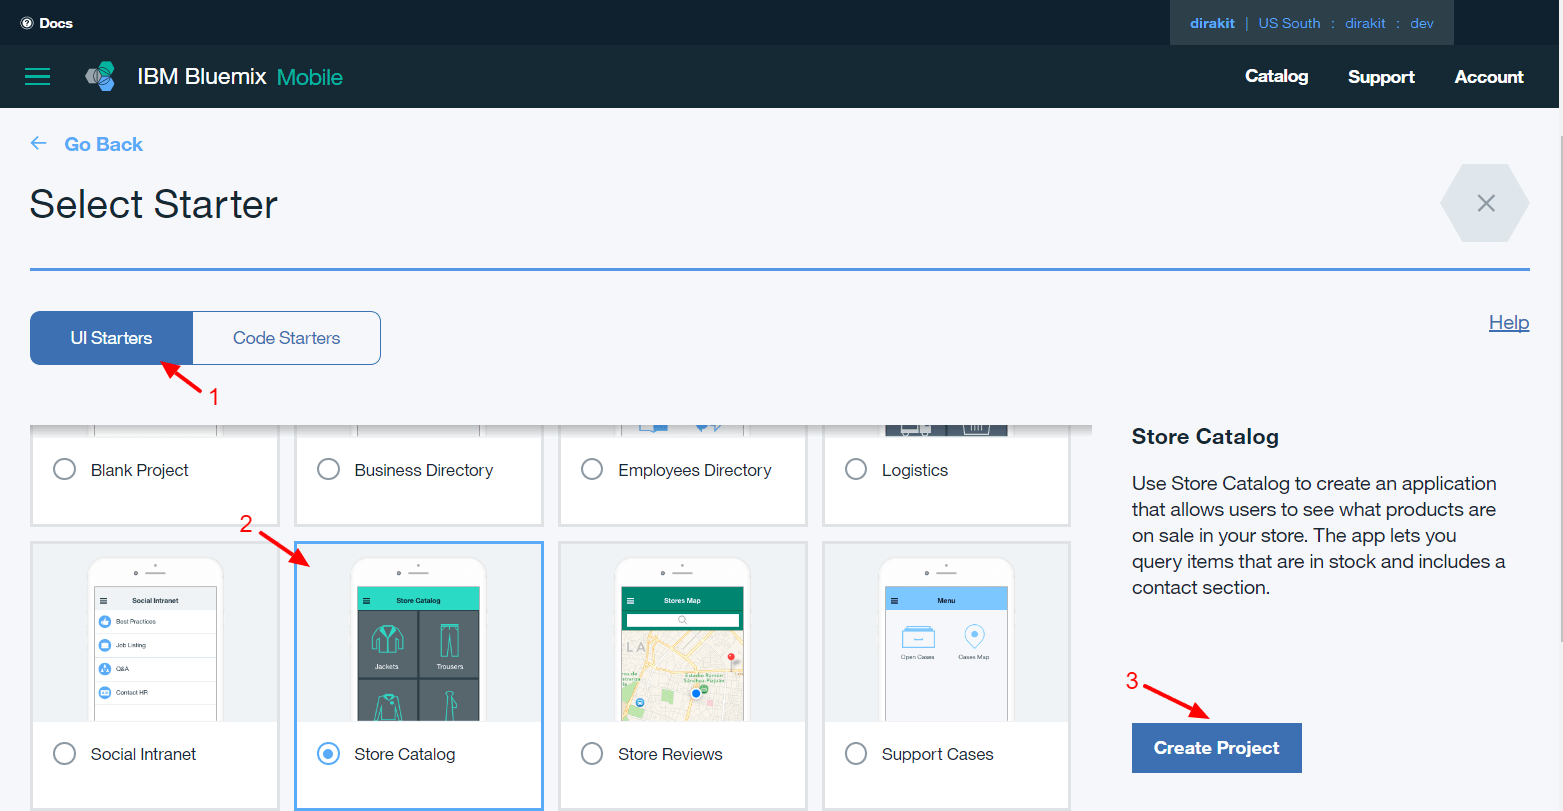1563x811 pixels.
Task: Switch to the Code Starters tab
Action: (x=286, y=338)
